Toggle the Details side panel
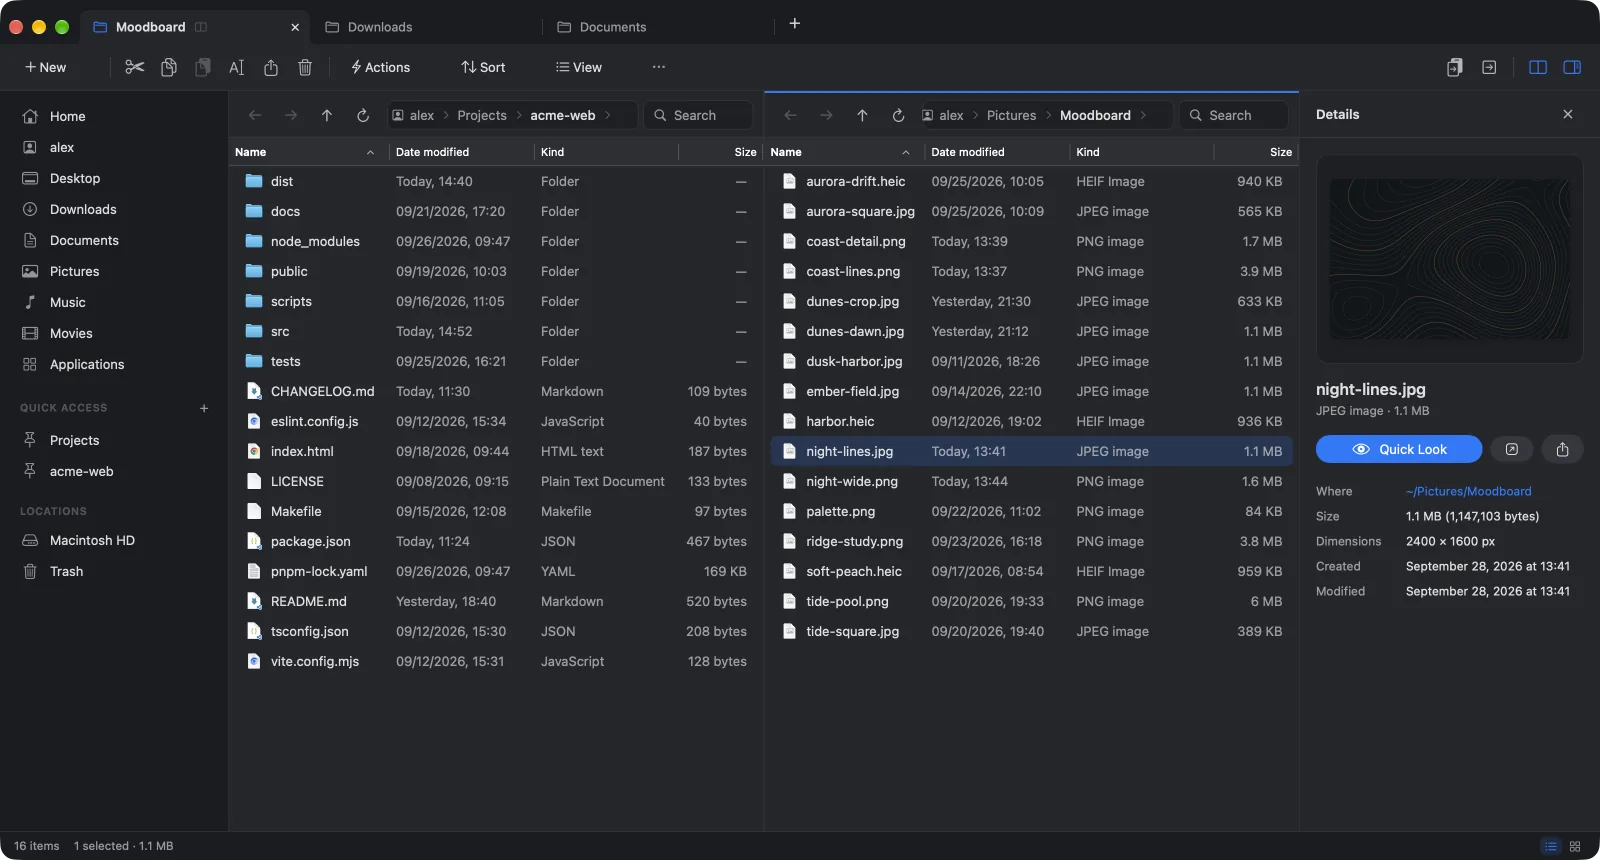This screenshot has width=1600, height=860. pos(1572,67)
